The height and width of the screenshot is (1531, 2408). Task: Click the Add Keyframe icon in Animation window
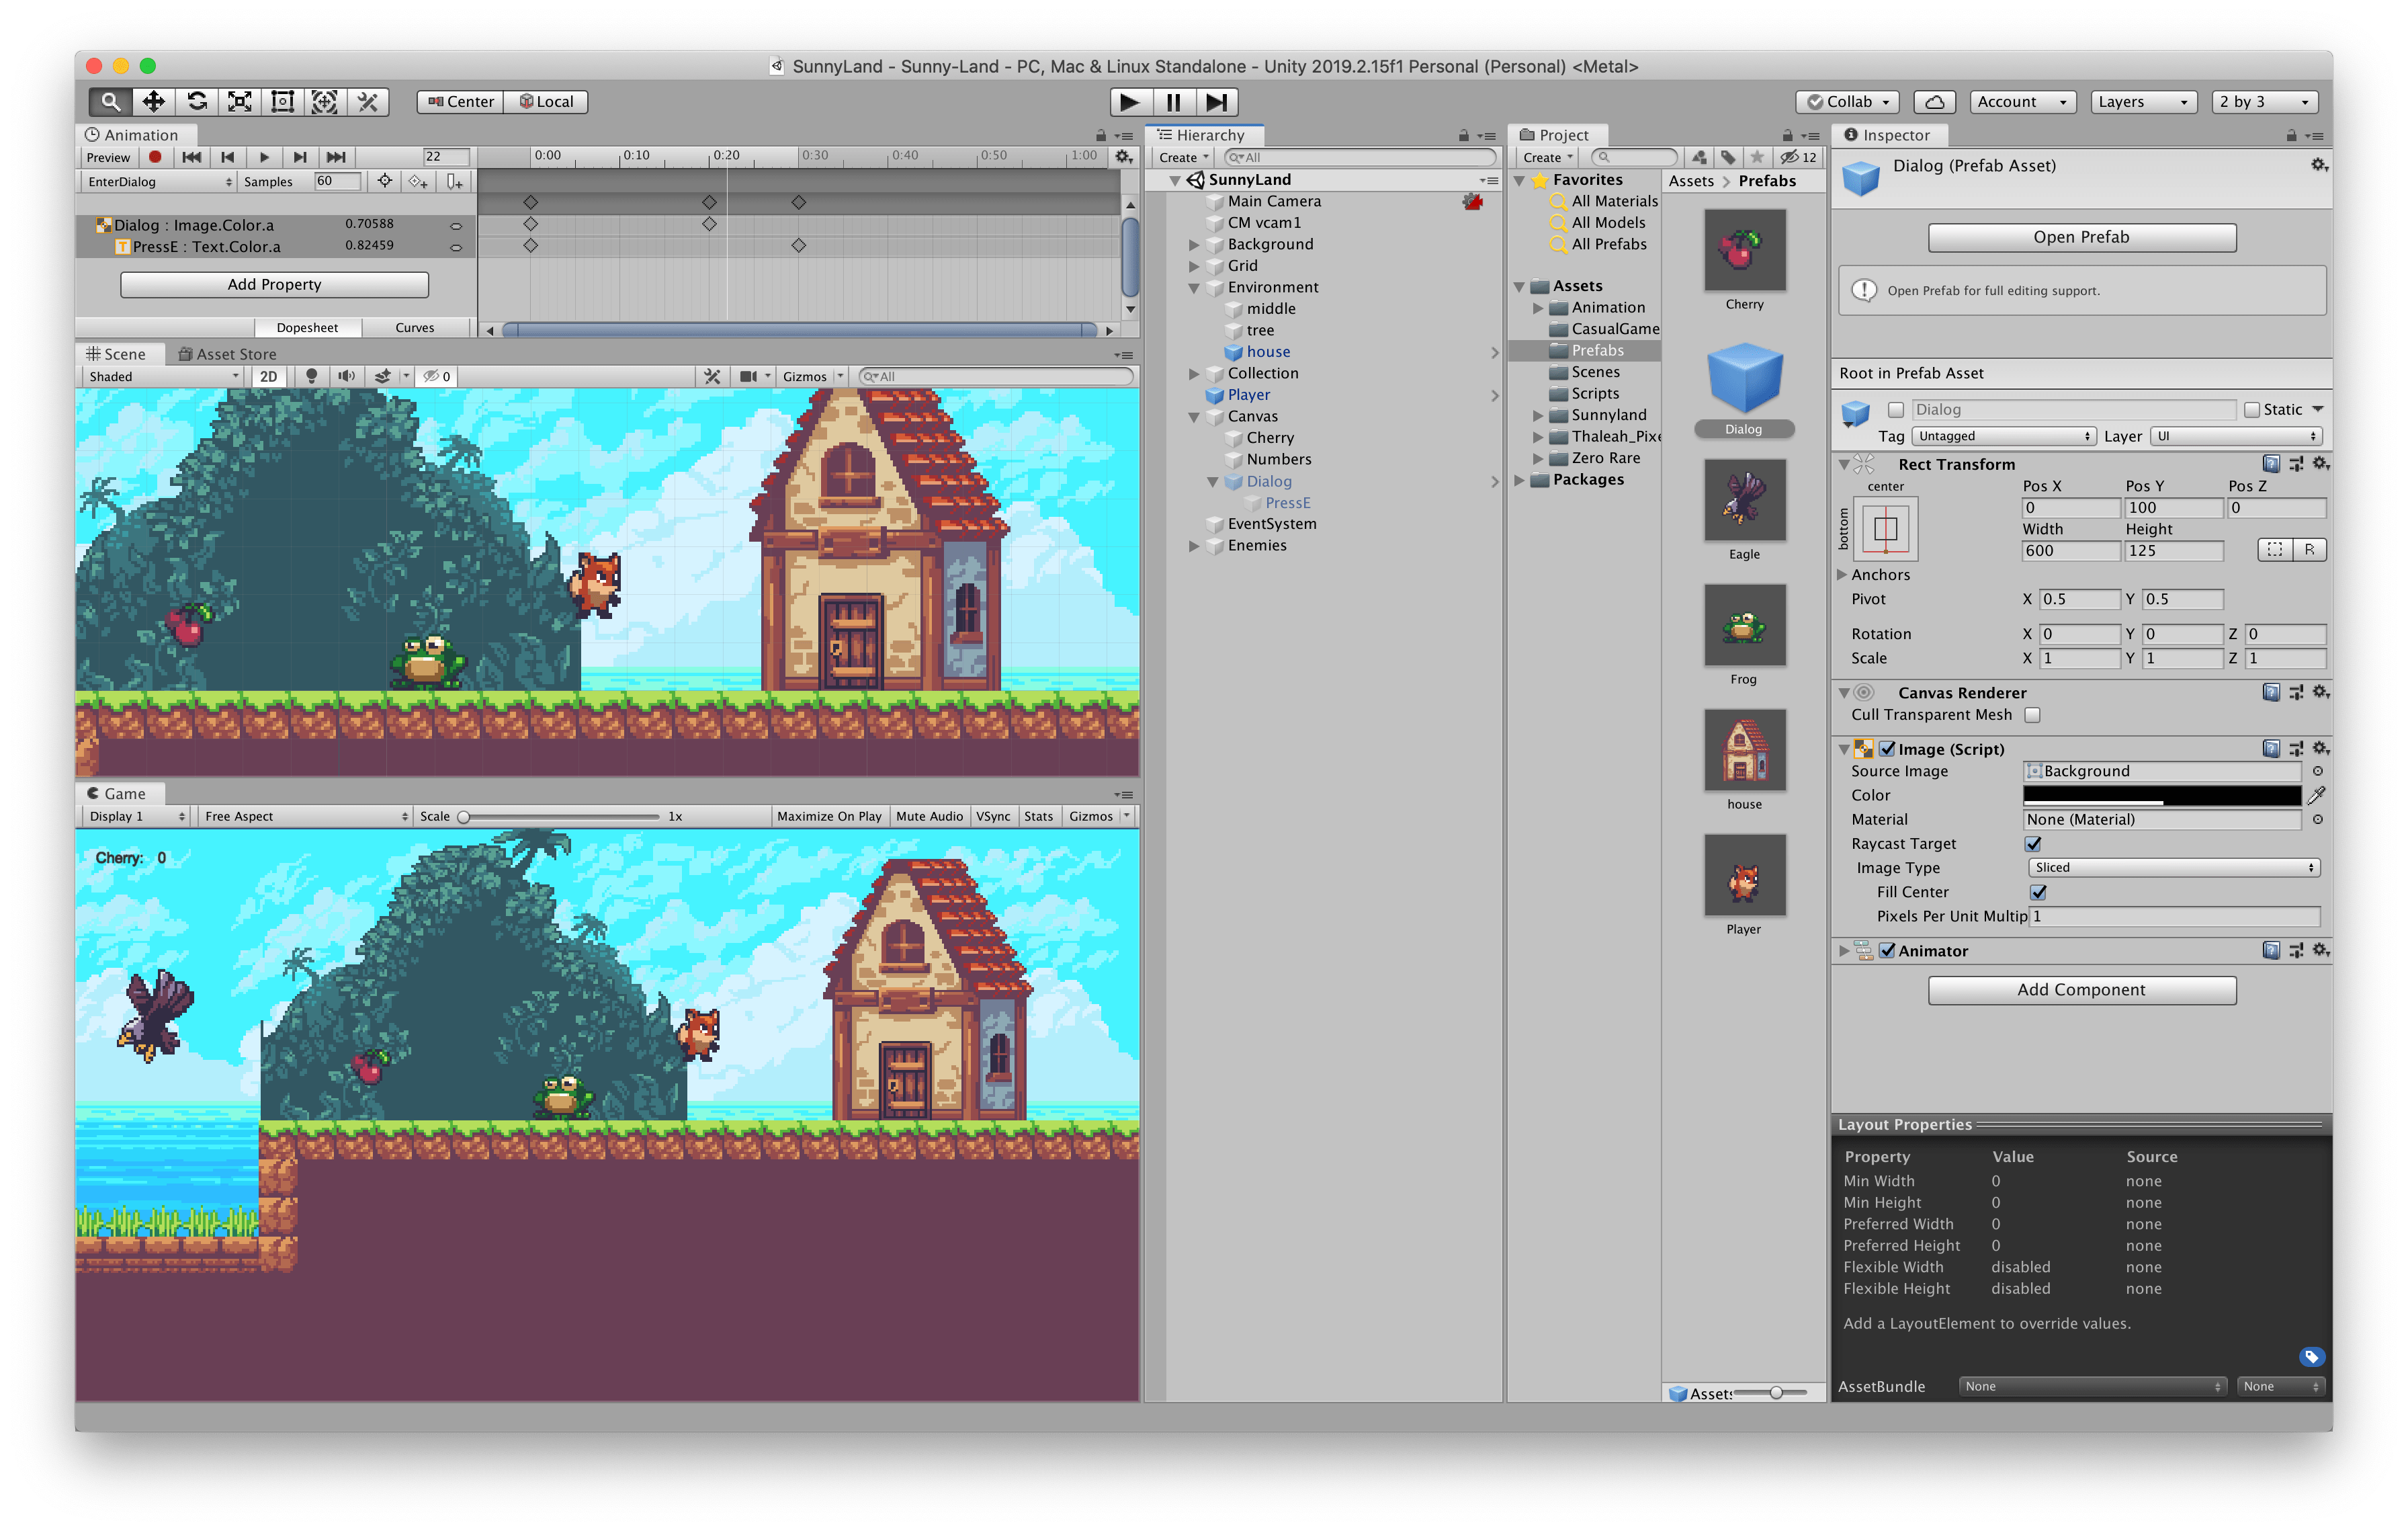pos(419,181)
